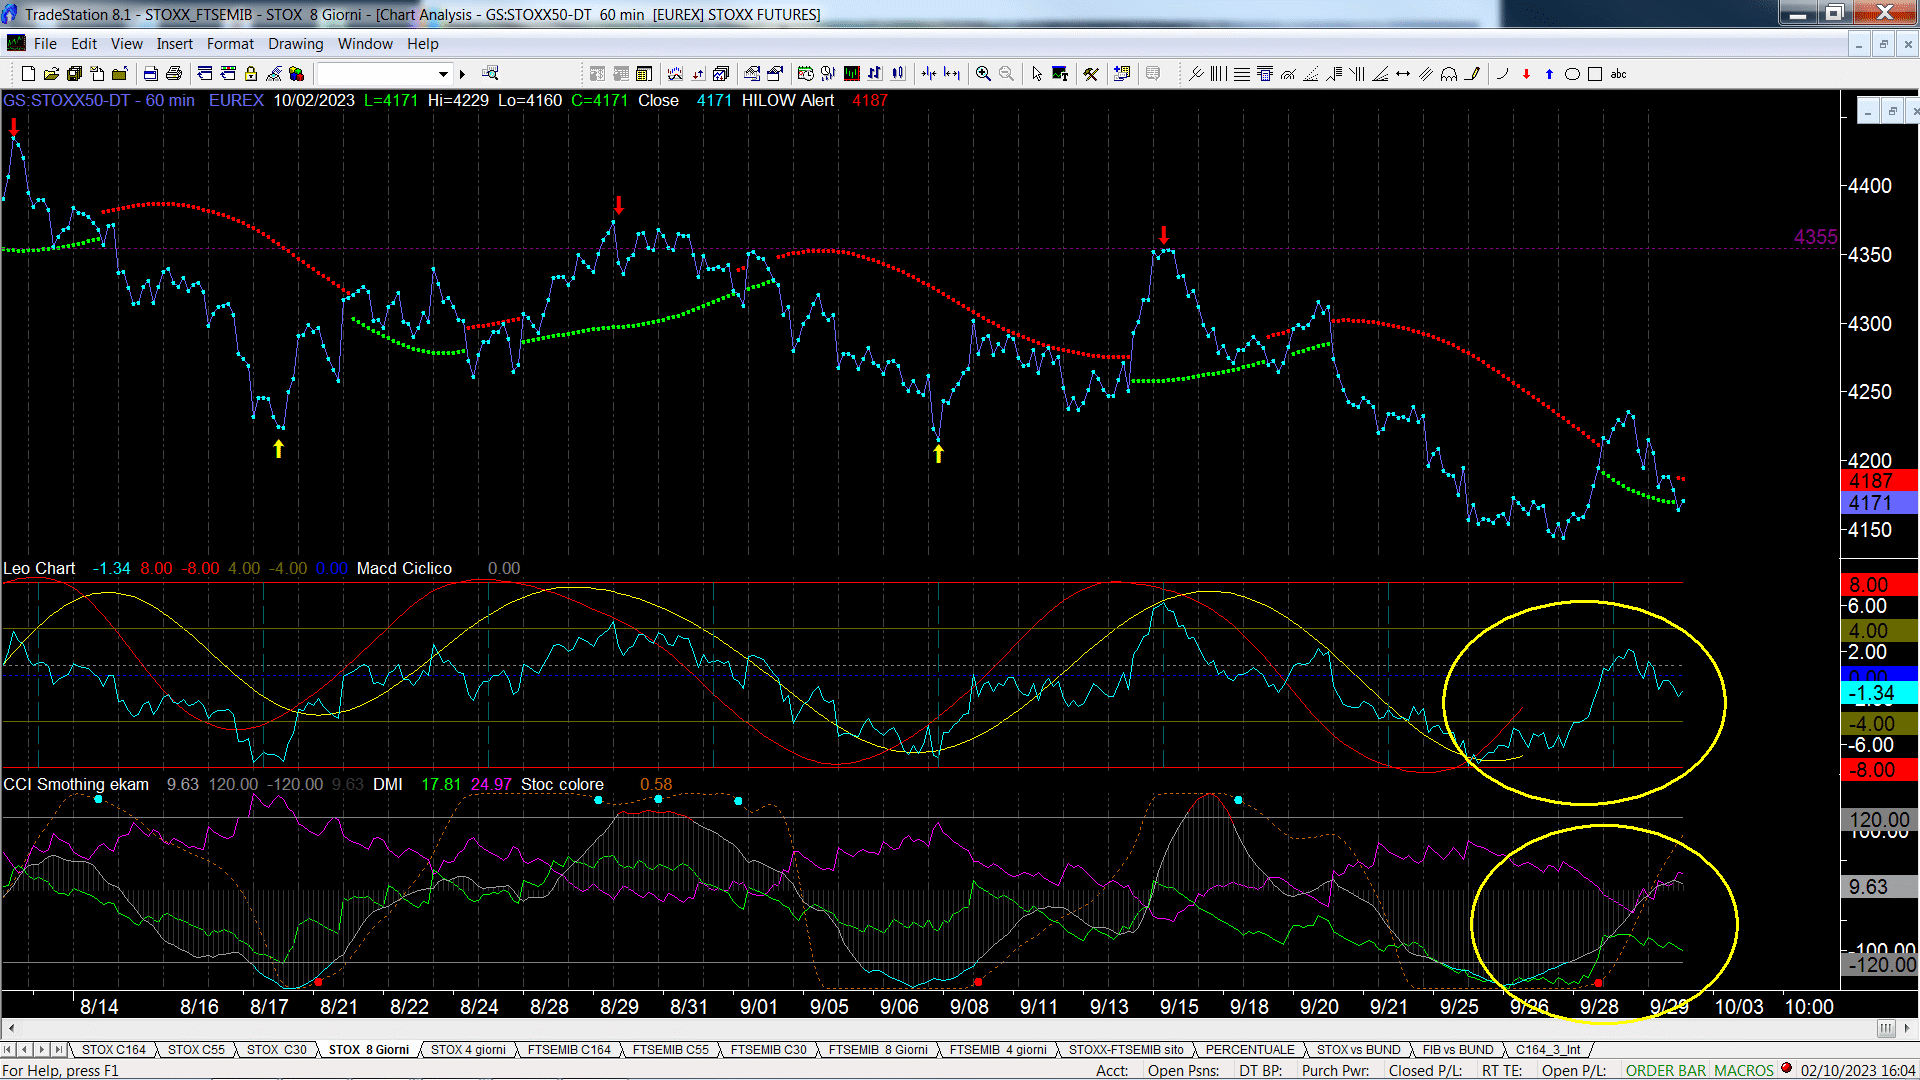The height and width of the screenshot is (1080, 1920).
Task: Click the padlock icon in toolbar
Action: click(251, 74)
